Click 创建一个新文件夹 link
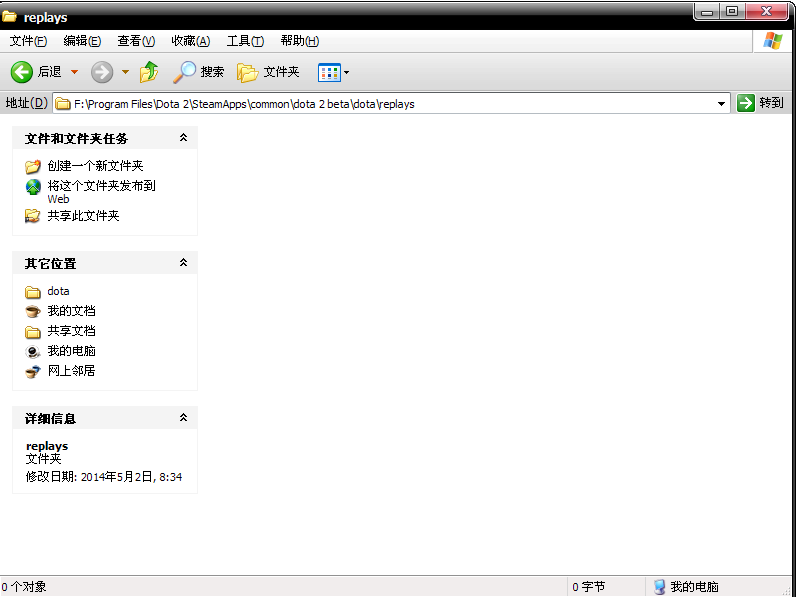This screenshot has width=796, height=597. (x=95, y=165)
